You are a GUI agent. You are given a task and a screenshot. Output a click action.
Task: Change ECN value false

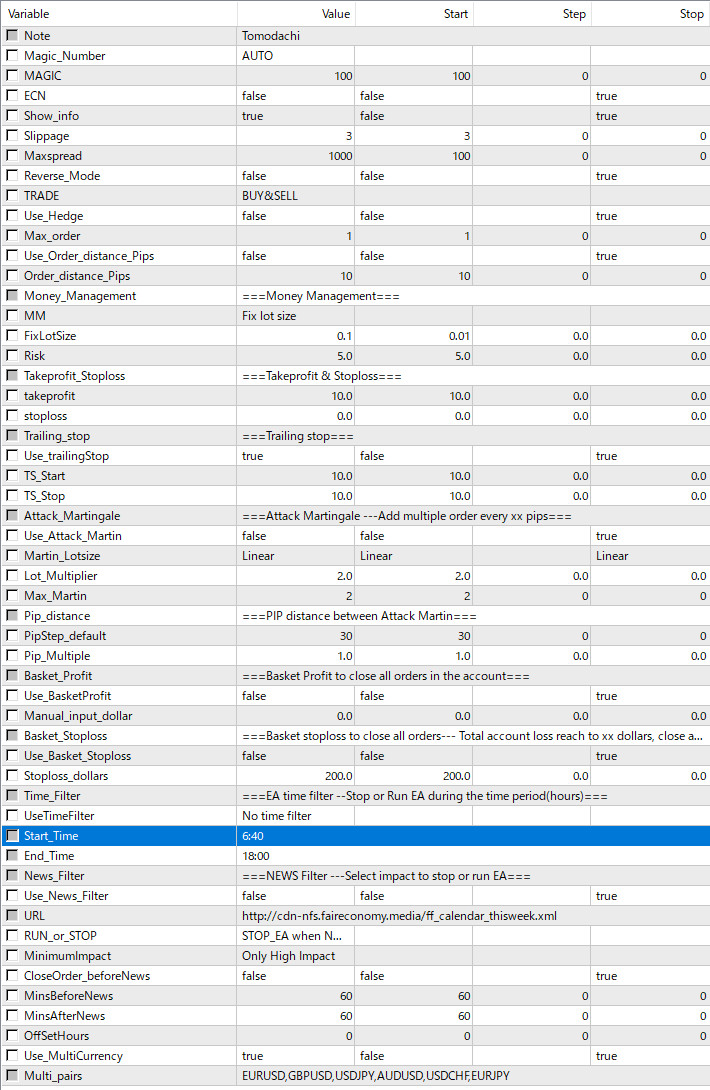pos(296,96)
